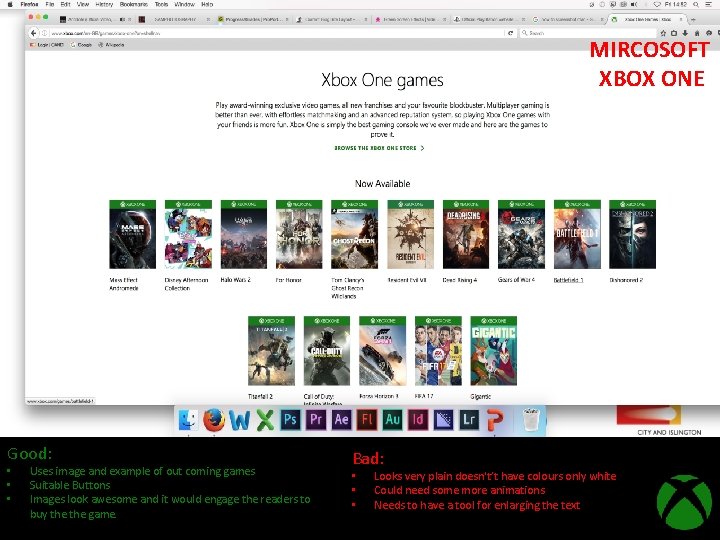Open the Apple menu
The height and width of the screenshot is (540, 720).
[x=10, y=4]
